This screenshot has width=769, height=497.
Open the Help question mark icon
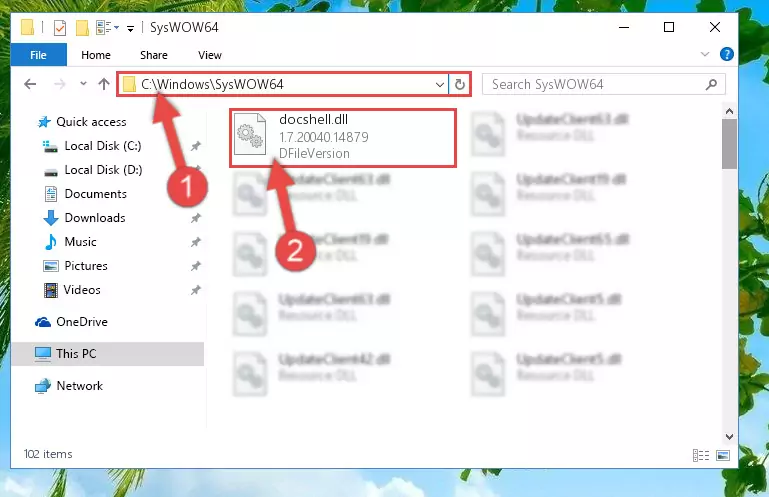[x=726, y=54]
